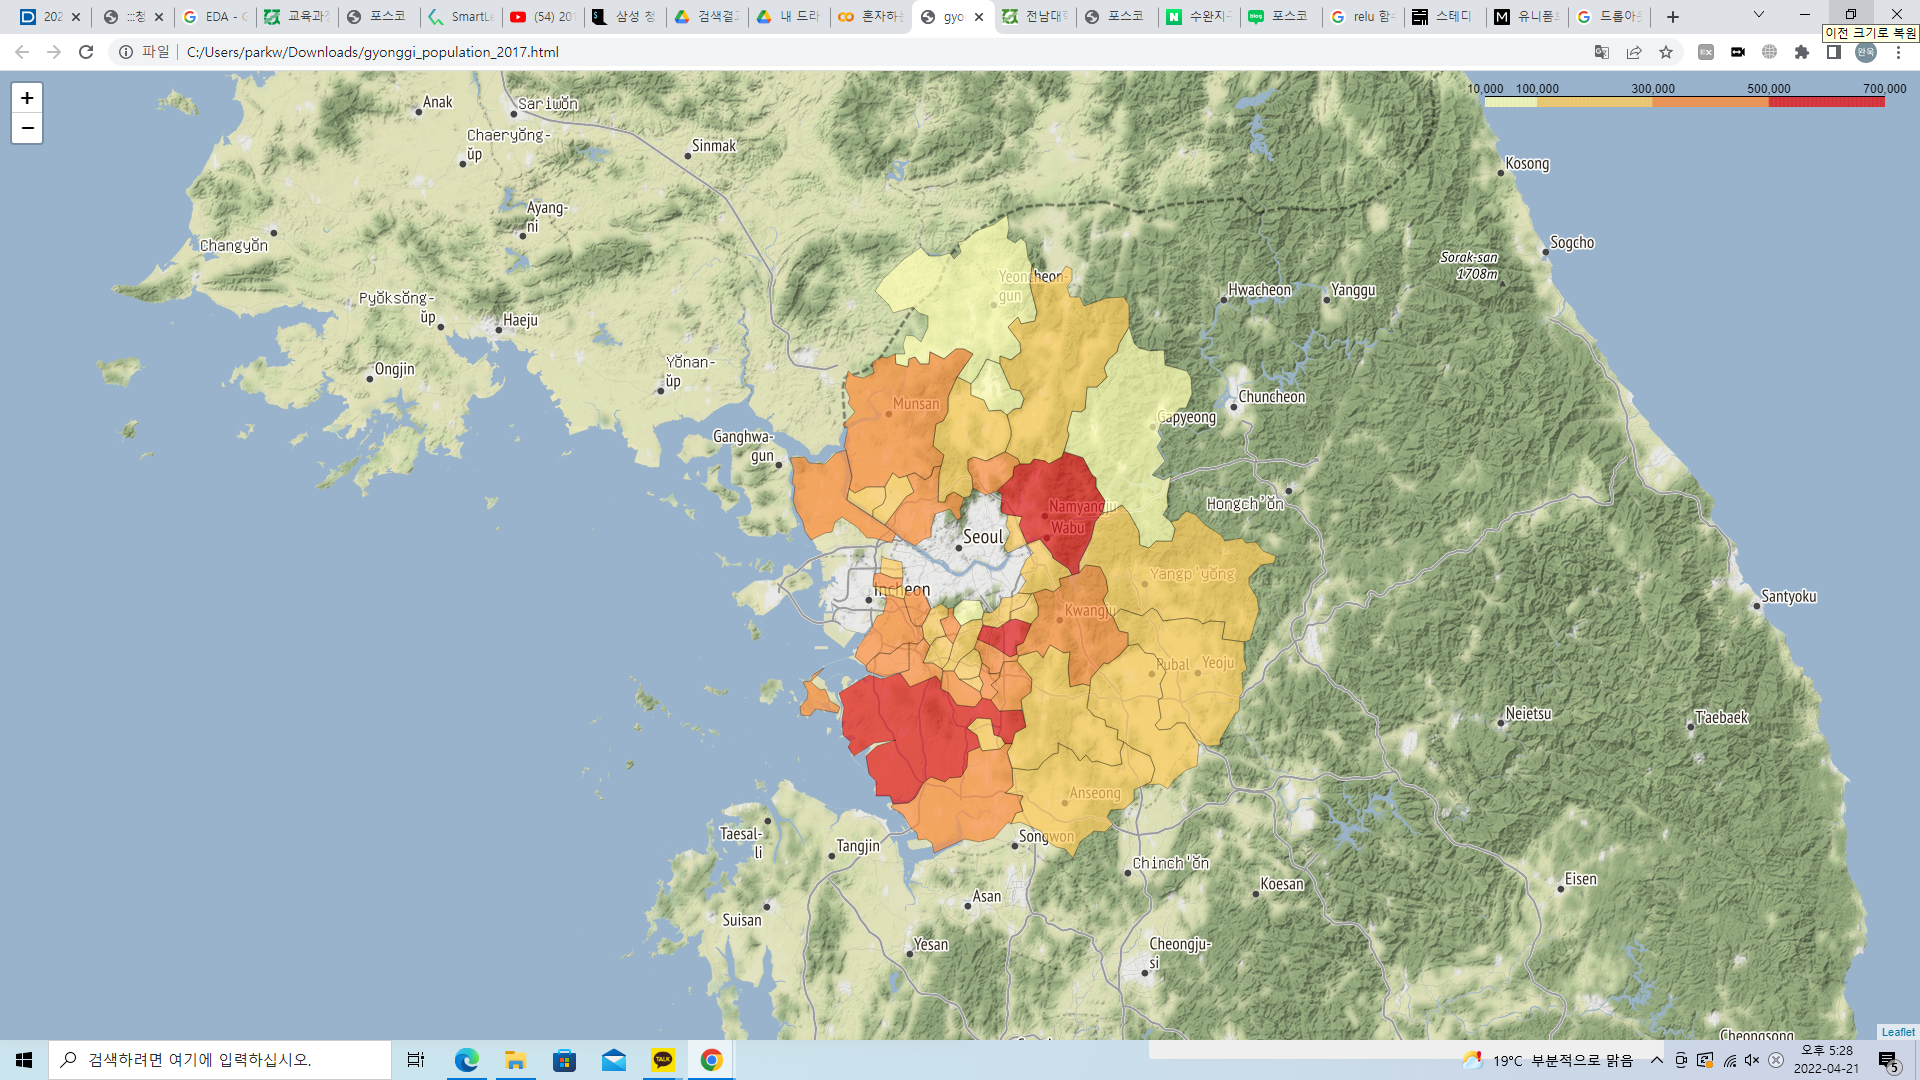Zoom in on the Leaflet map
This screenshot has width=1920, height=1080.
pos(27,98)
